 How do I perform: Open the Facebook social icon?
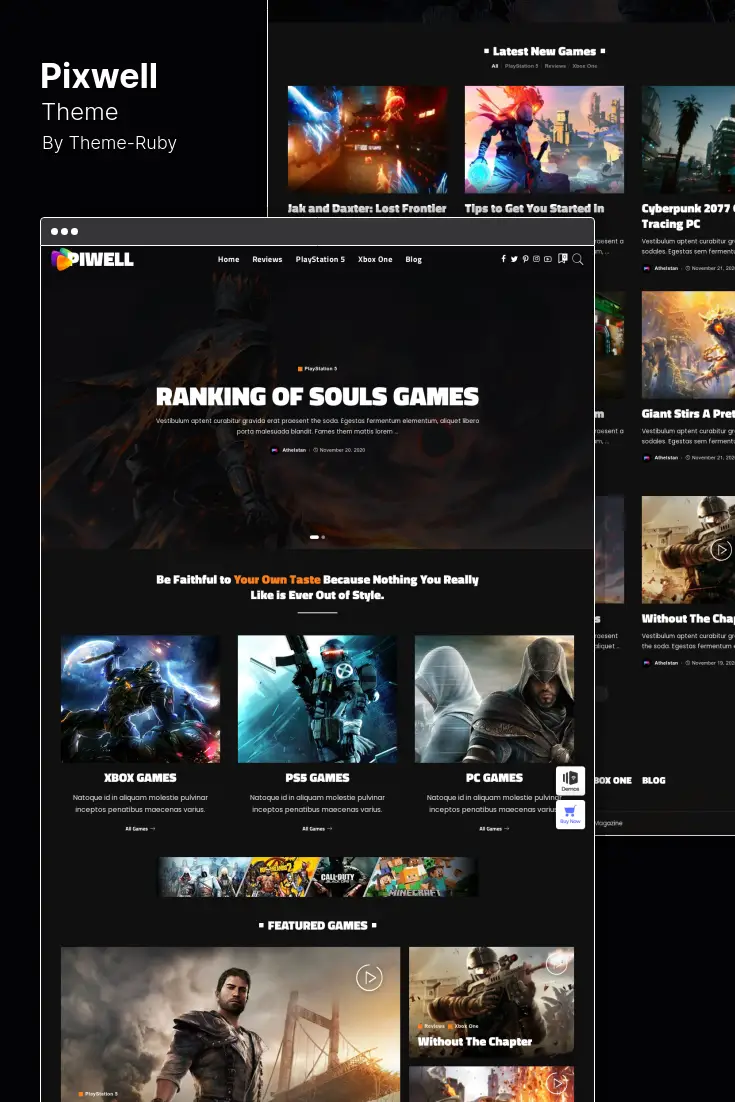pyautogui.click(x=503, y=259)
